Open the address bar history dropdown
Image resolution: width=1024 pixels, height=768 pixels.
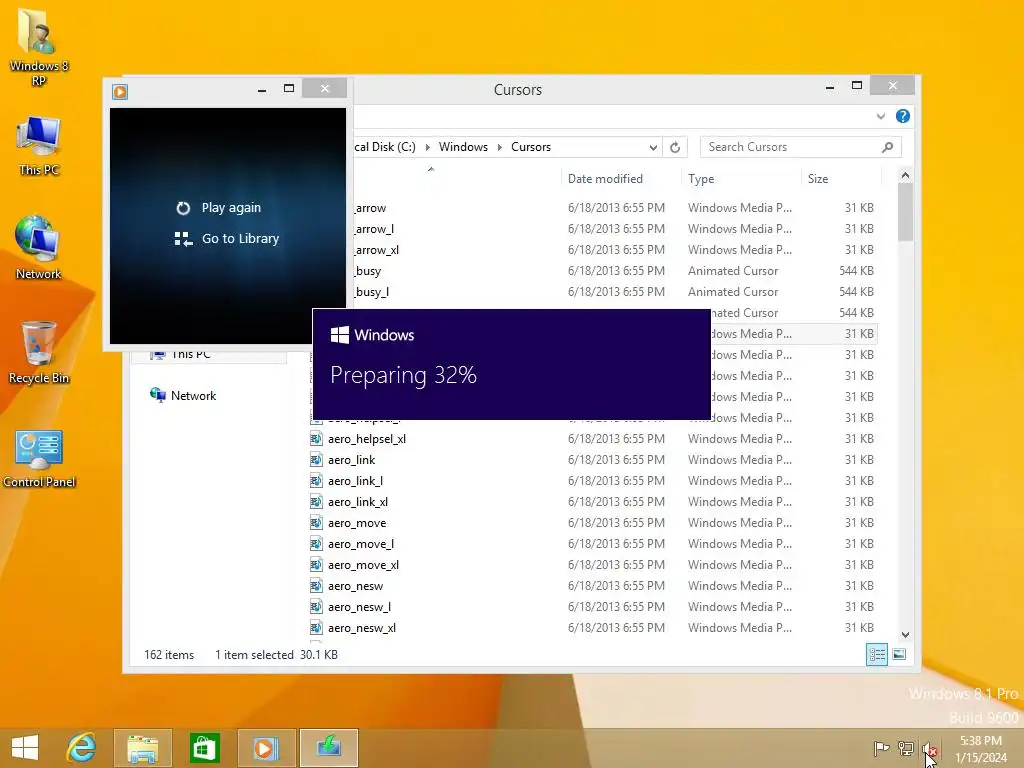click(x=652, y=148)
